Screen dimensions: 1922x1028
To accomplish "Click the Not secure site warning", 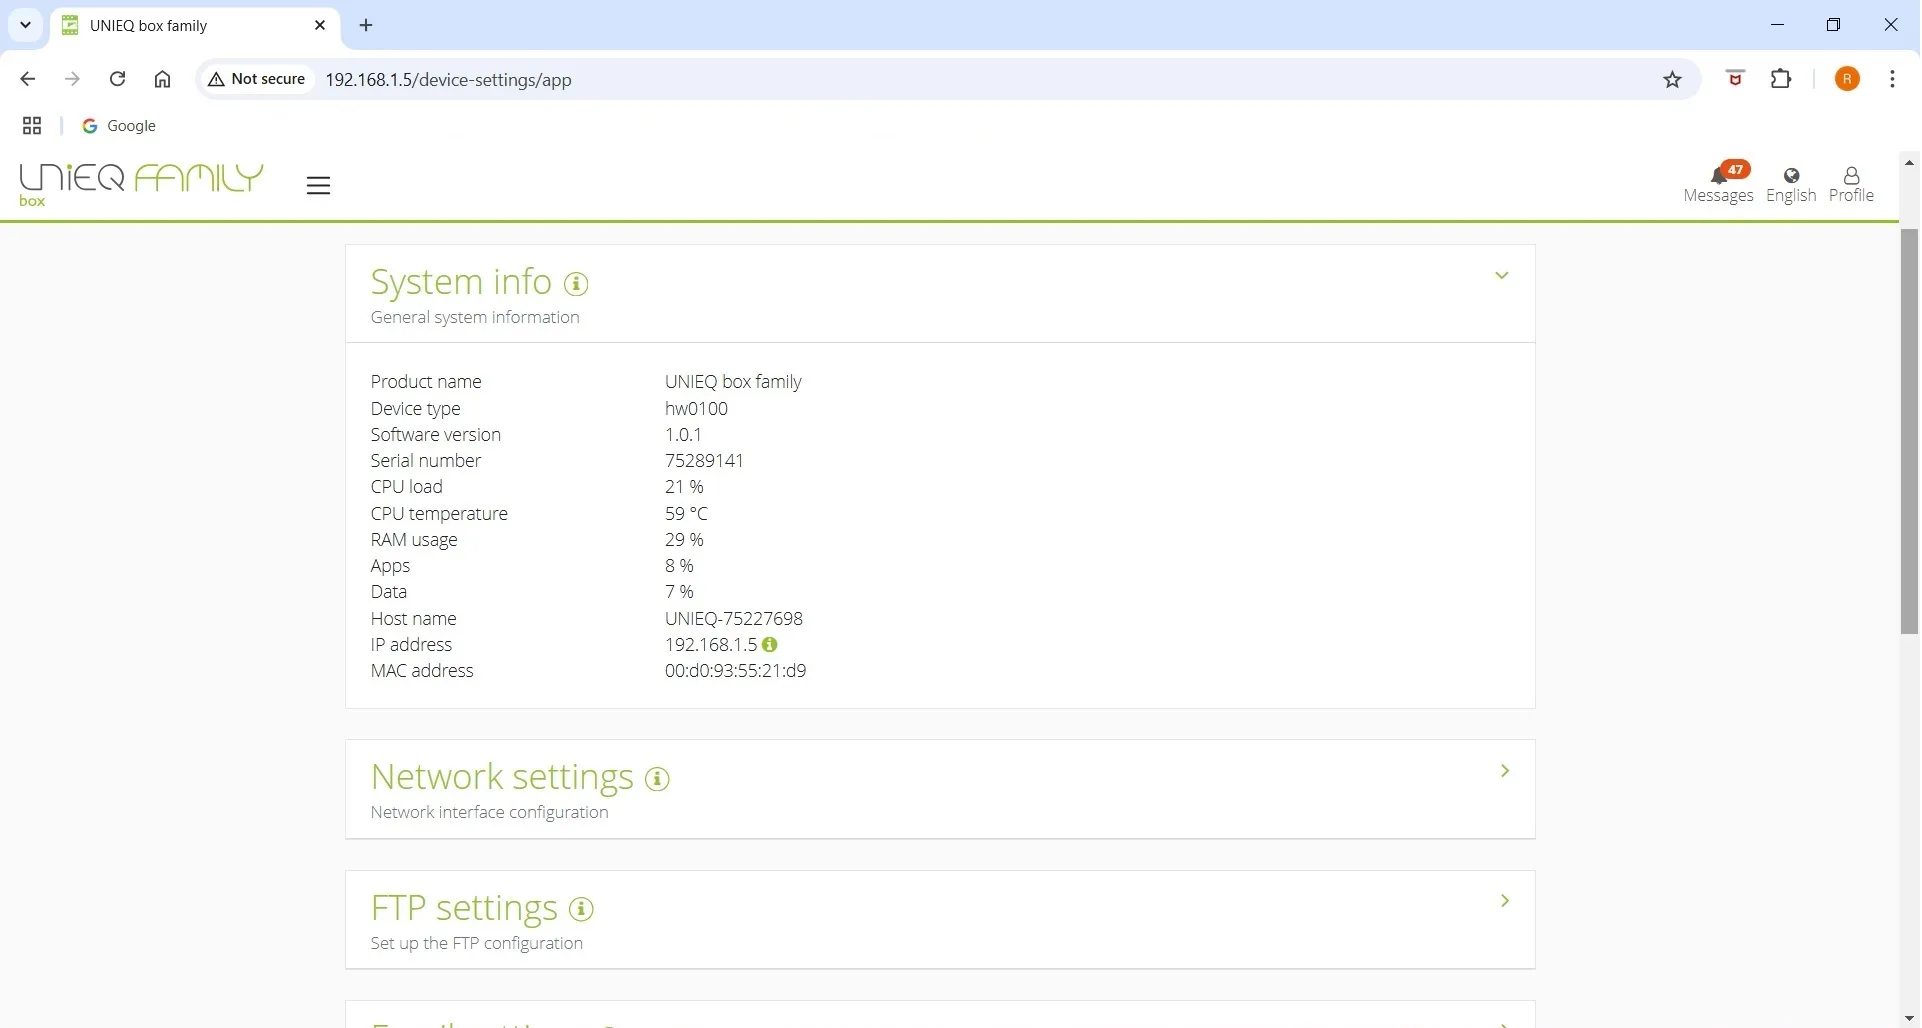I will point(258,80).
